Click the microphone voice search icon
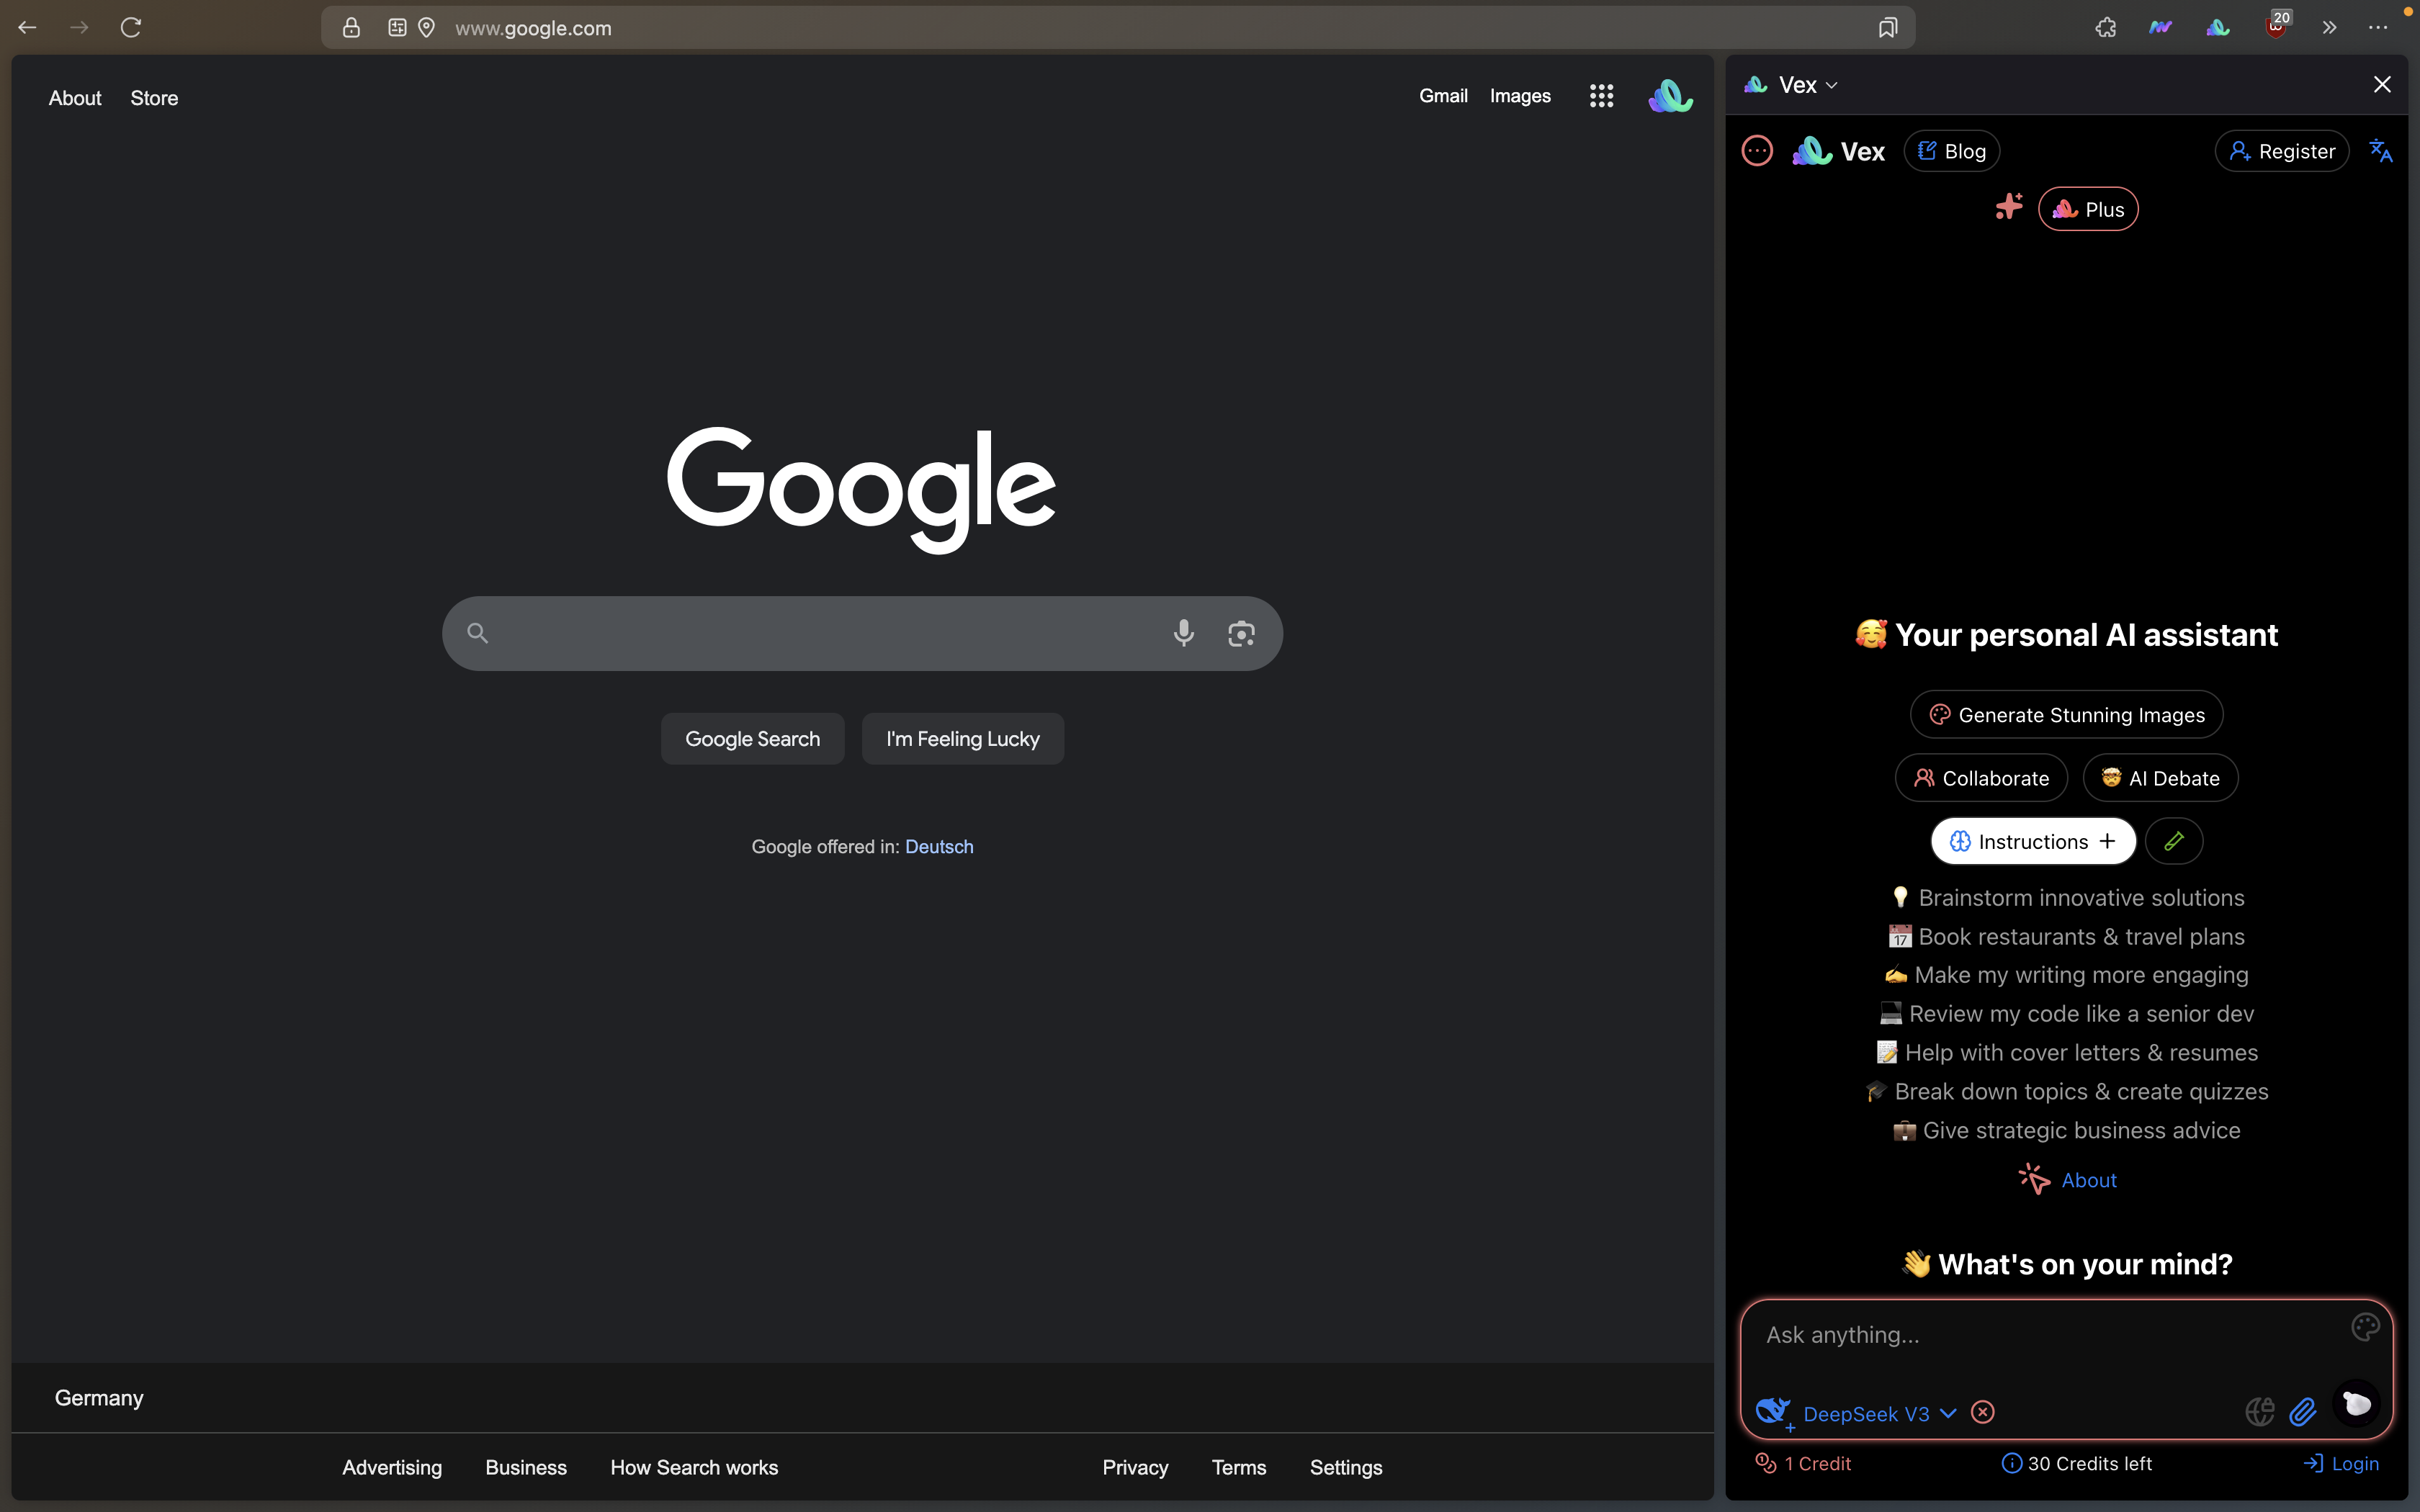This screenshot has height=1512, width=2420. [x=1183, y=633]
